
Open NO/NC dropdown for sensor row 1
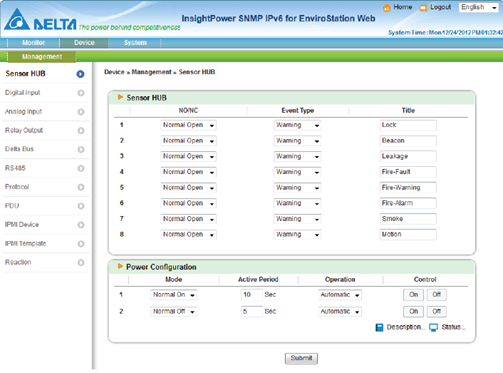tap(188, 125)
